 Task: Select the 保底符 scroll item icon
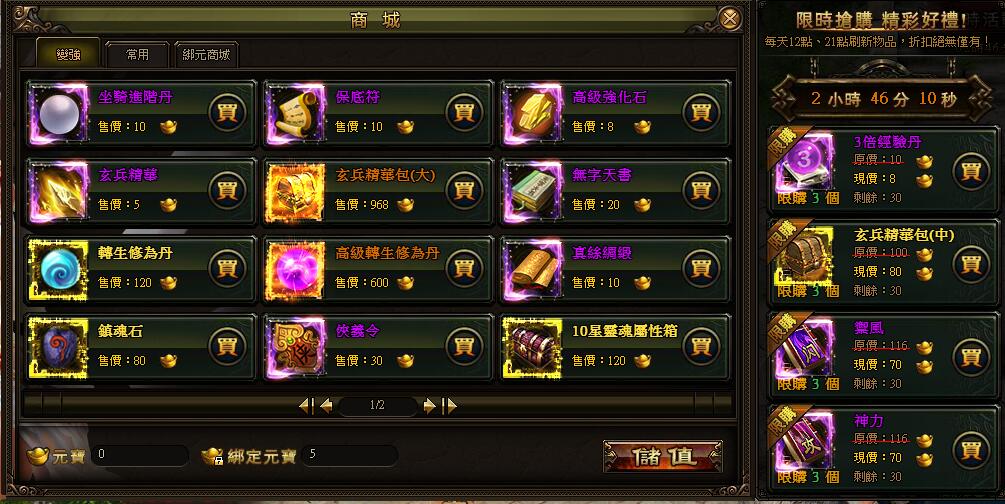coord(296,114)
